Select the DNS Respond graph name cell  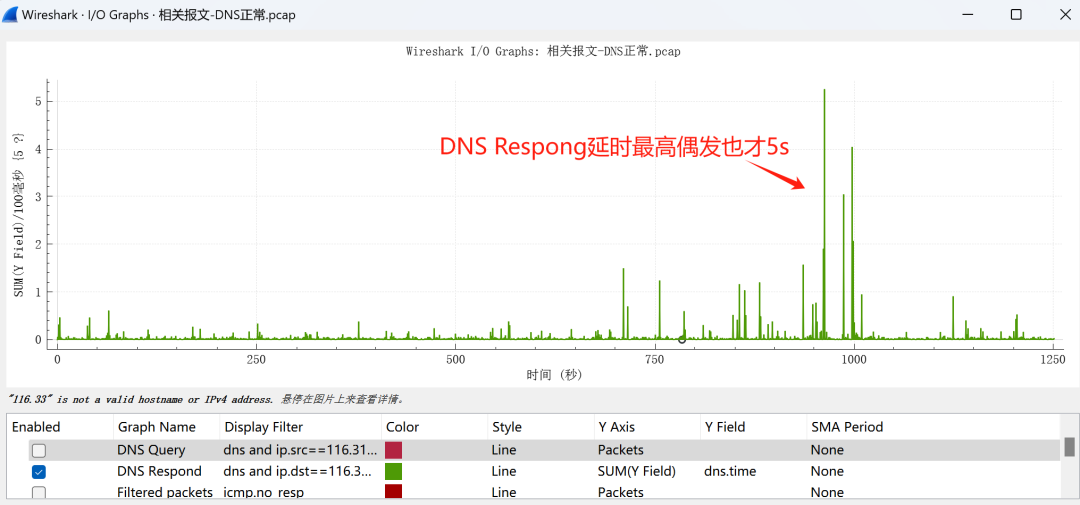pos(159,471)
